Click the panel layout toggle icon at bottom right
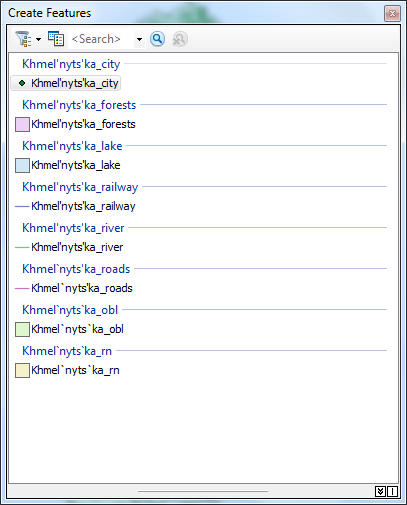Screen dimensions: 407x505 pyautogui.click(x=392, y=491)
